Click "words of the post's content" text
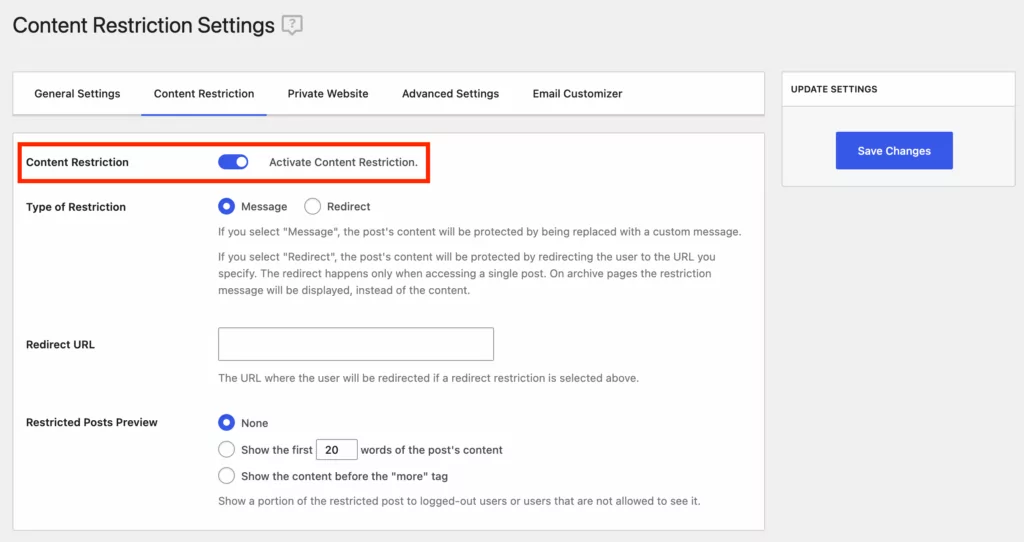The height and width of the screenshot is (542, 1024). tap(432, 450)
